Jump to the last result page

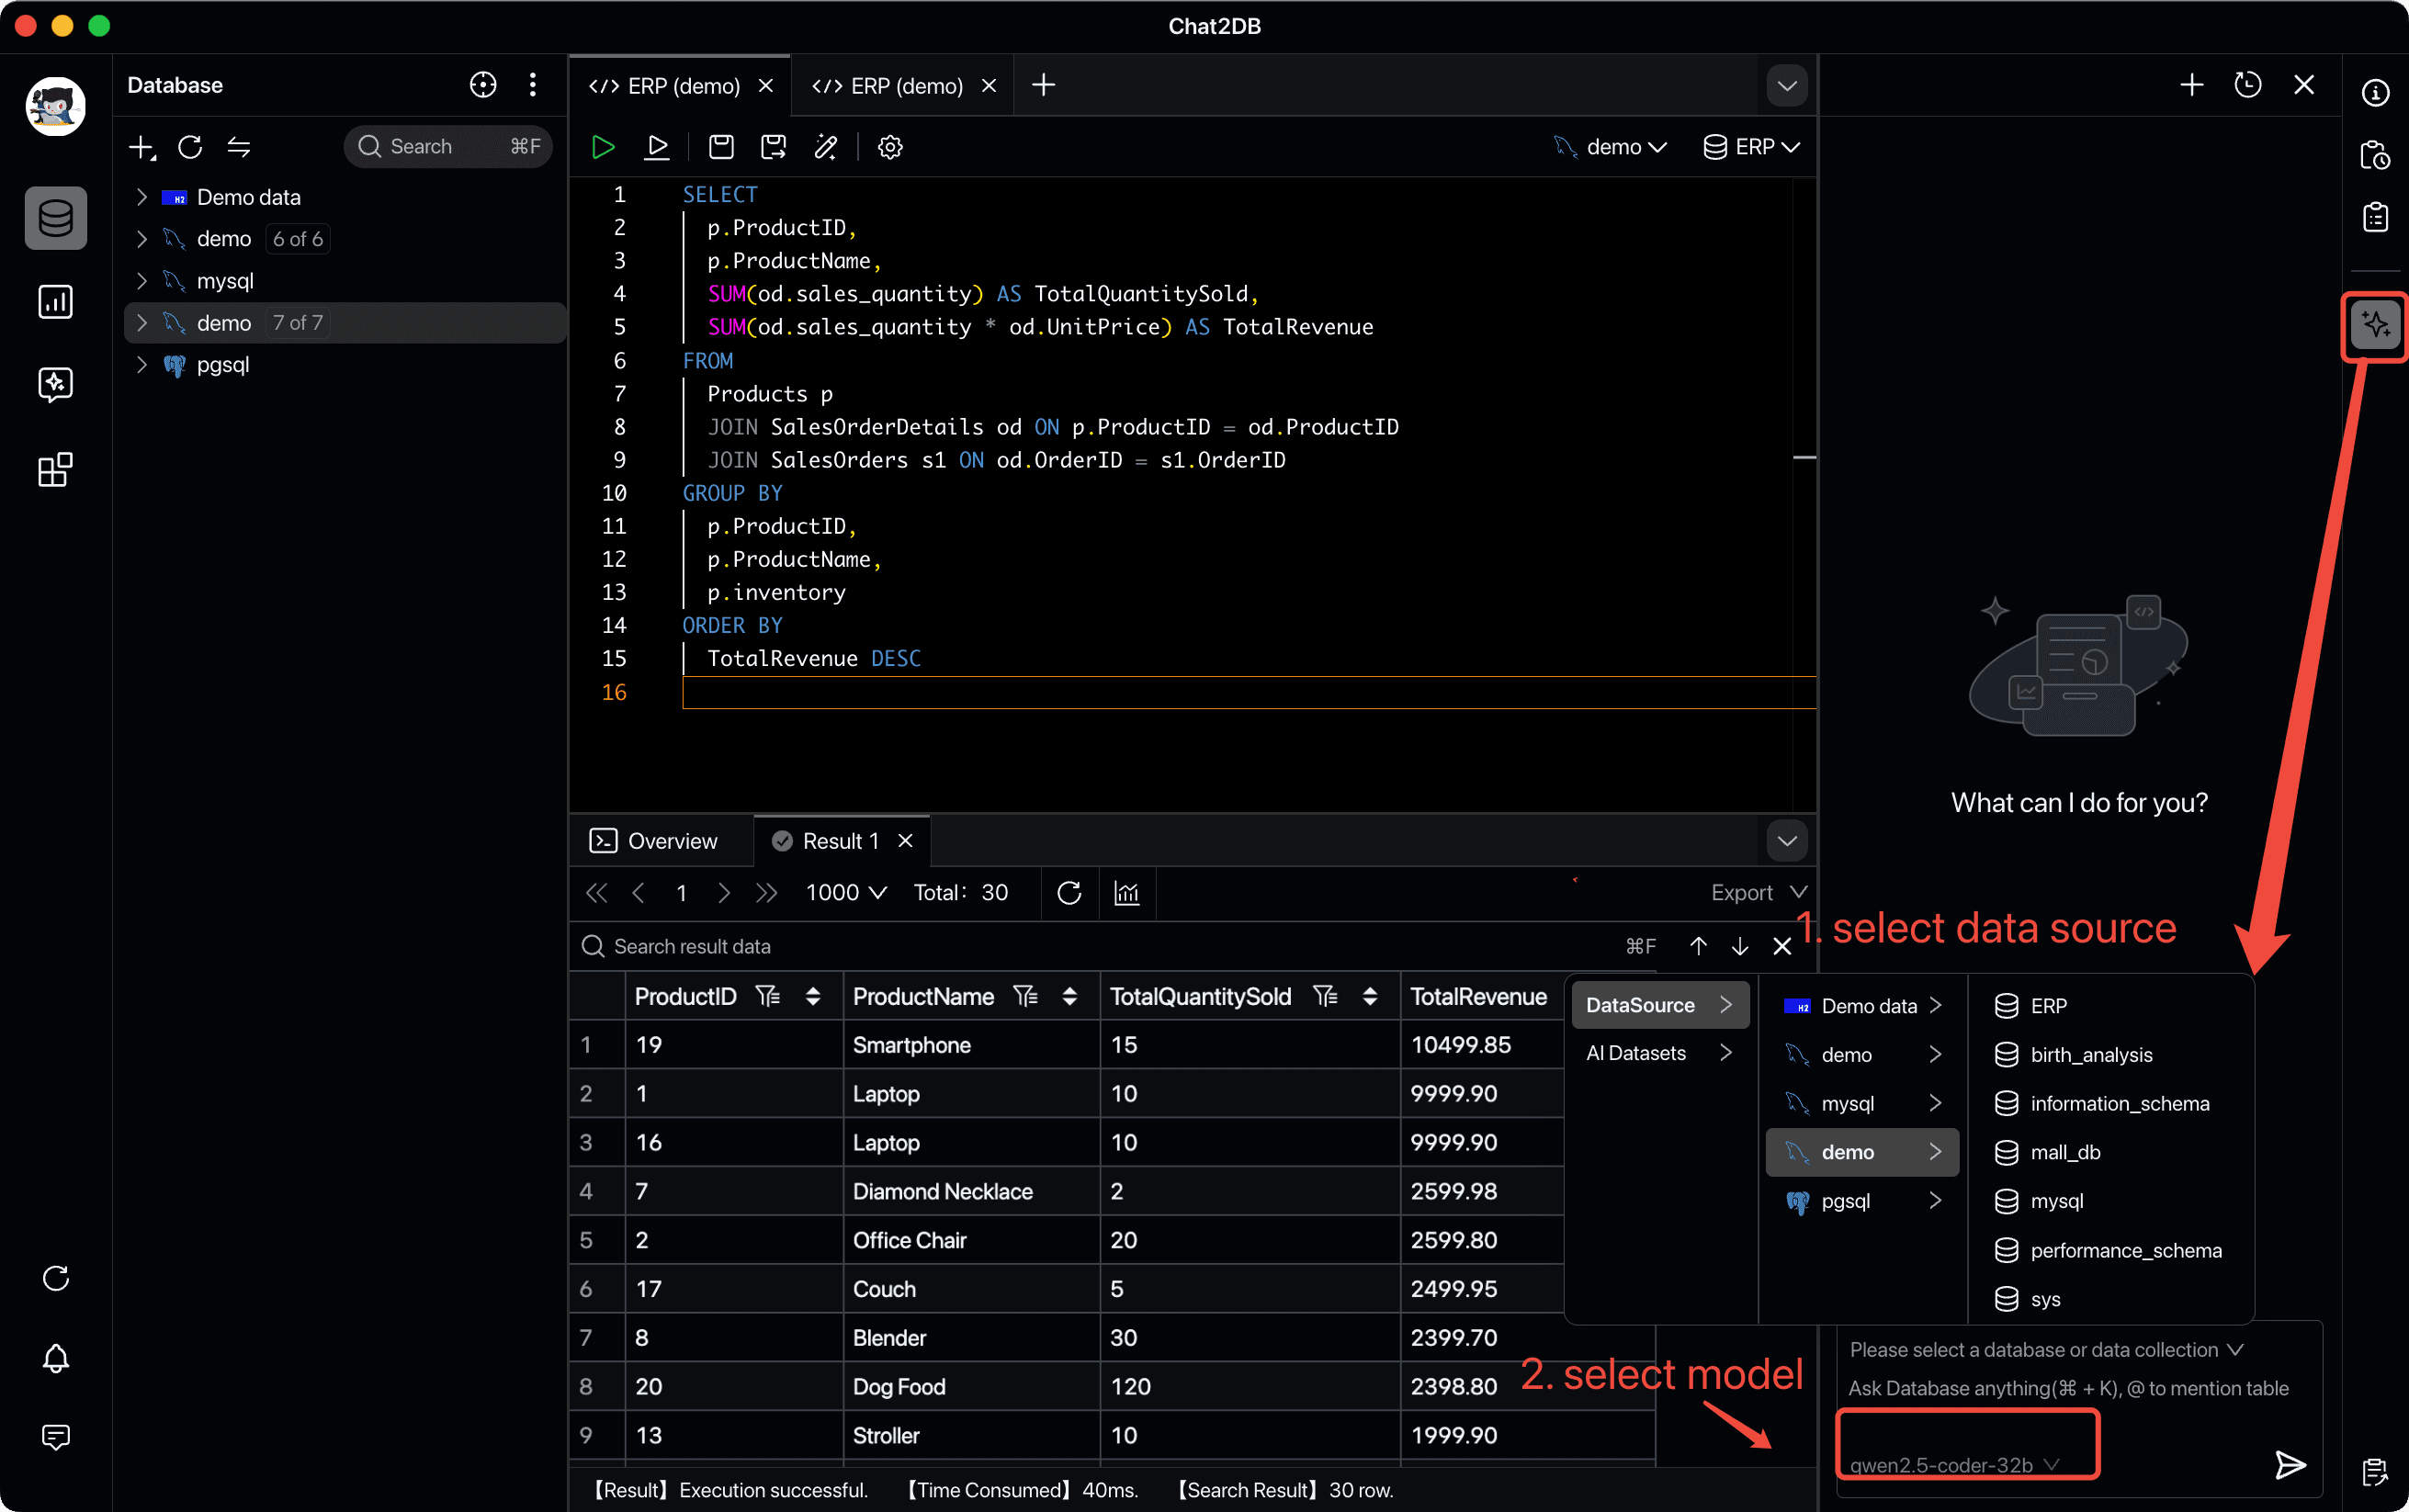[x=766, y=892]
